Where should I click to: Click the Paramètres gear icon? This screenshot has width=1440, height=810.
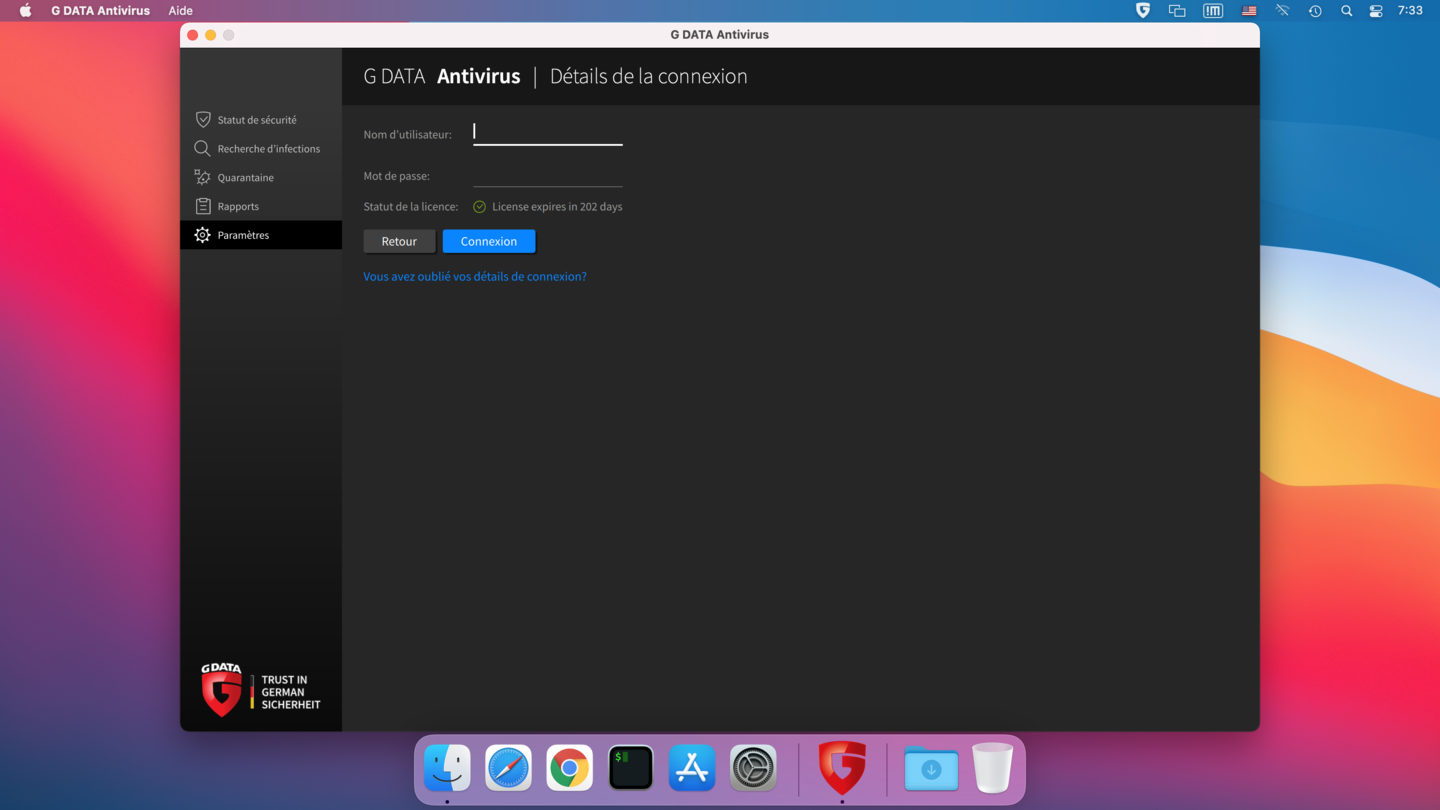coord(202,235)
